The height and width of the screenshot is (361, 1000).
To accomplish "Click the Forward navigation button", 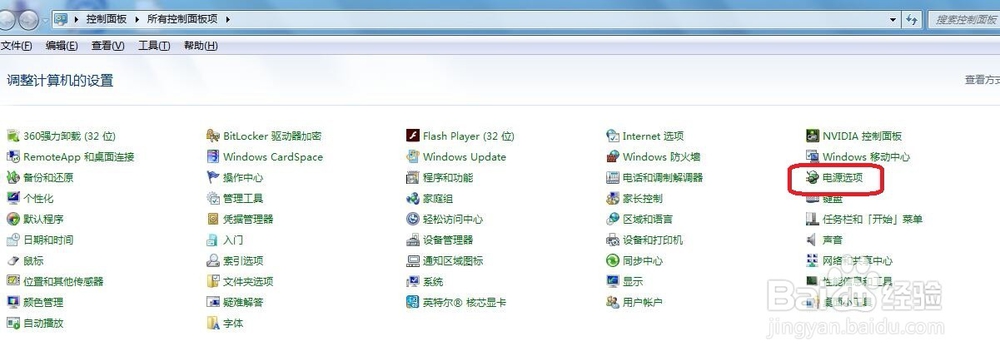I will click(29, 20).
